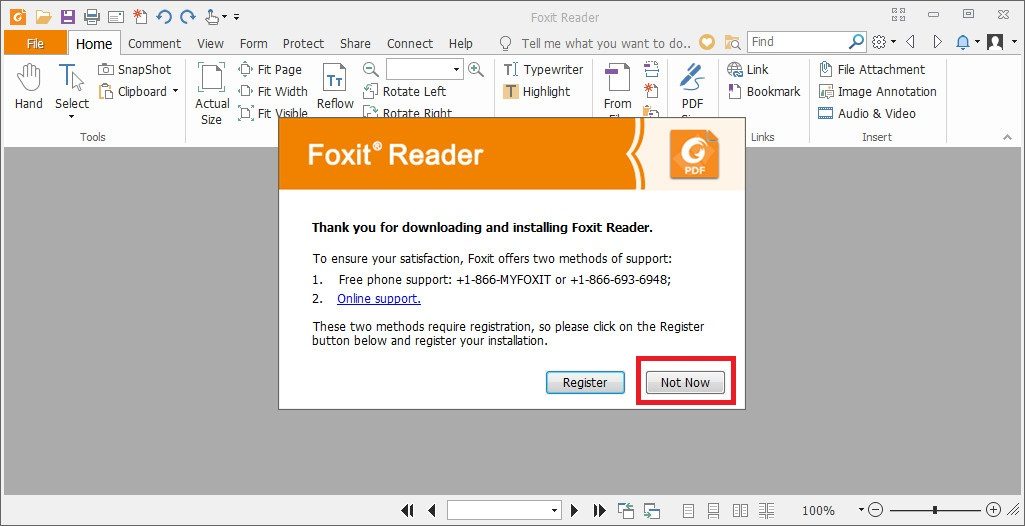1025x526 pixels.
Task: Click Audio & Video tool
Action: pyautogui.click(x=867, y=114)
